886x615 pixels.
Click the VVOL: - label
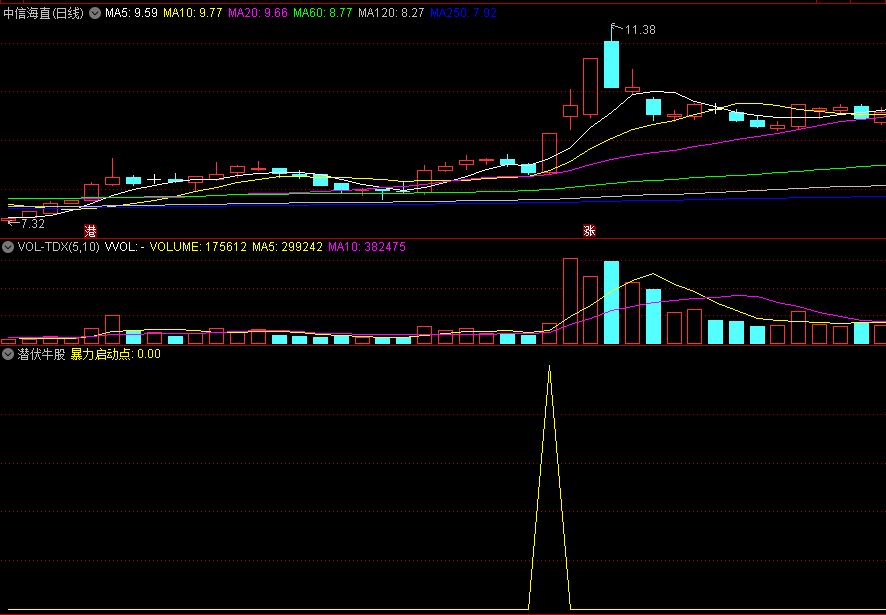point(125,246)
